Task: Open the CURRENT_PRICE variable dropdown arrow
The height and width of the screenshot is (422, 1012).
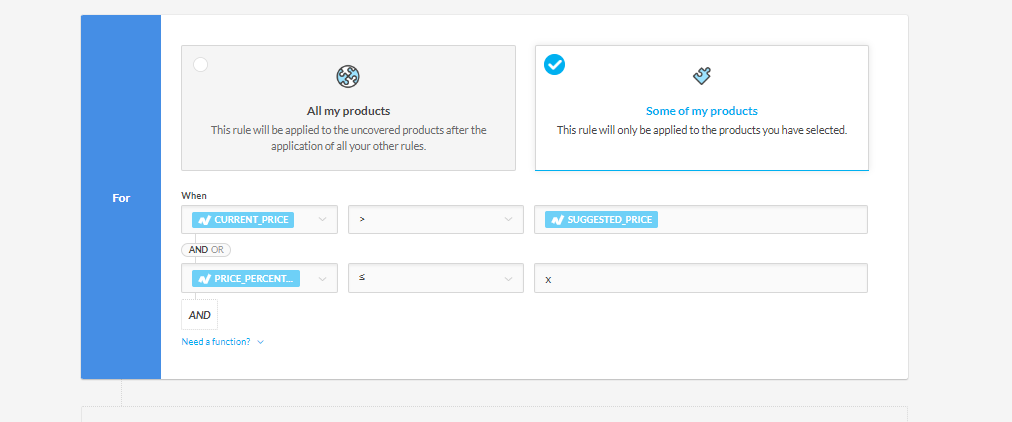Action: 322,220
